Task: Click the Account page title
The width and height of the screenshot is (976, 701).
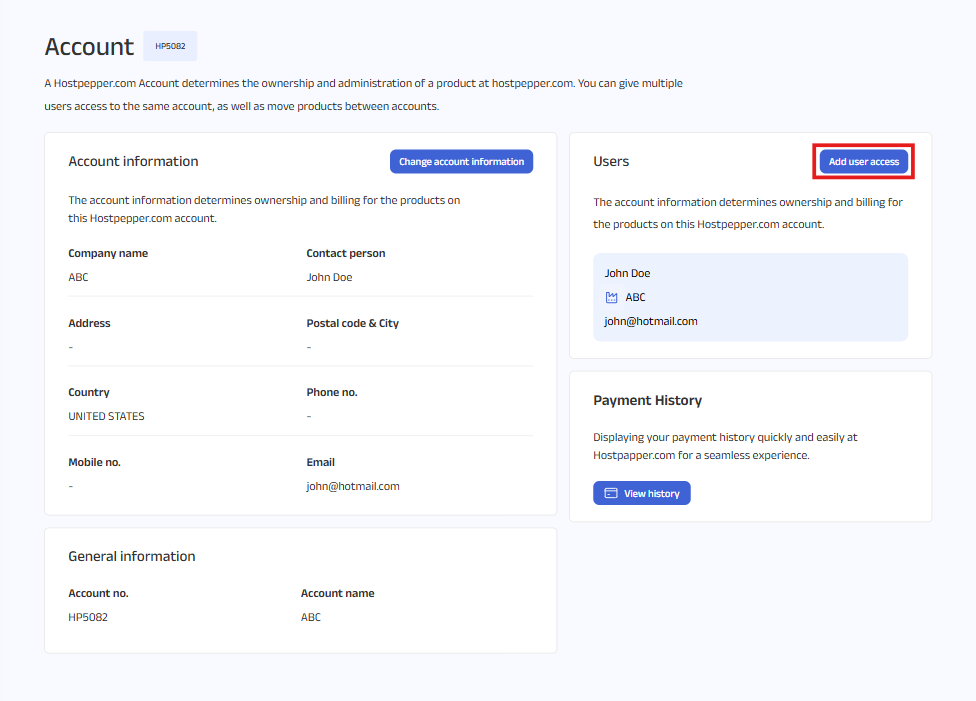Action: tap(89, 47)
